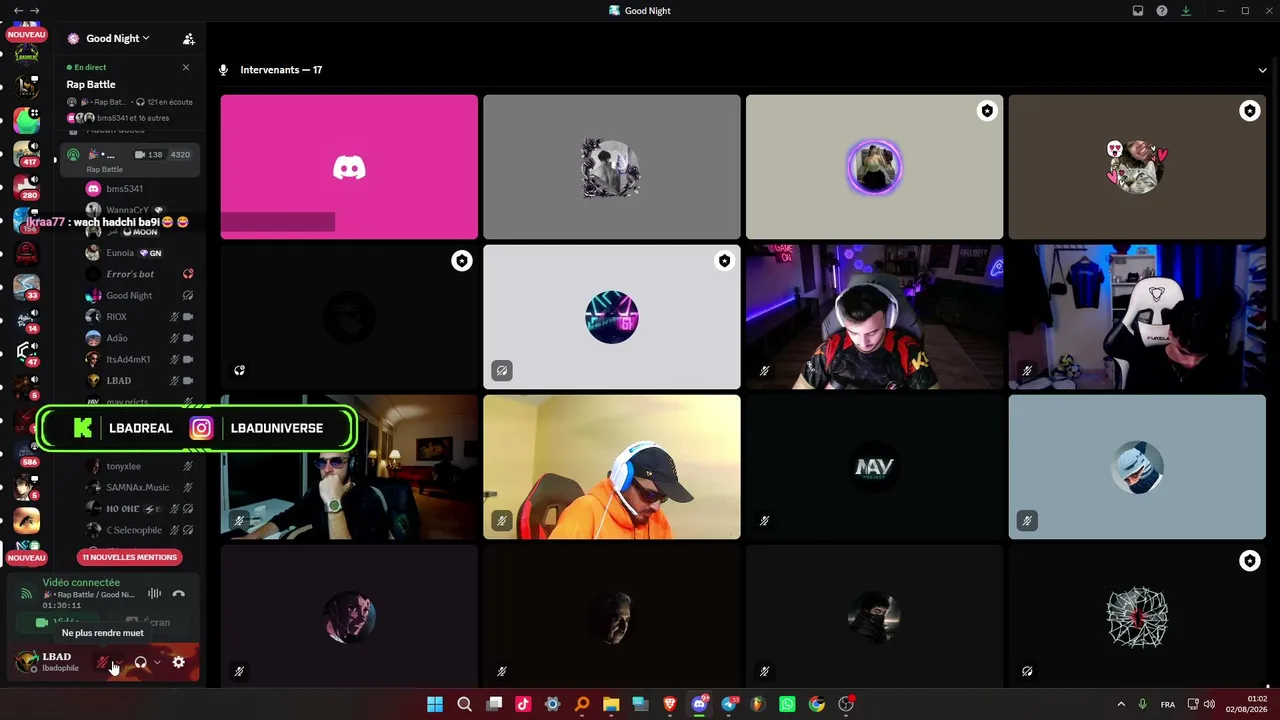Collapse the Intervenants section chevron
The image size is (1280, 720).
pyautogui.click(x=1262, y=70)
